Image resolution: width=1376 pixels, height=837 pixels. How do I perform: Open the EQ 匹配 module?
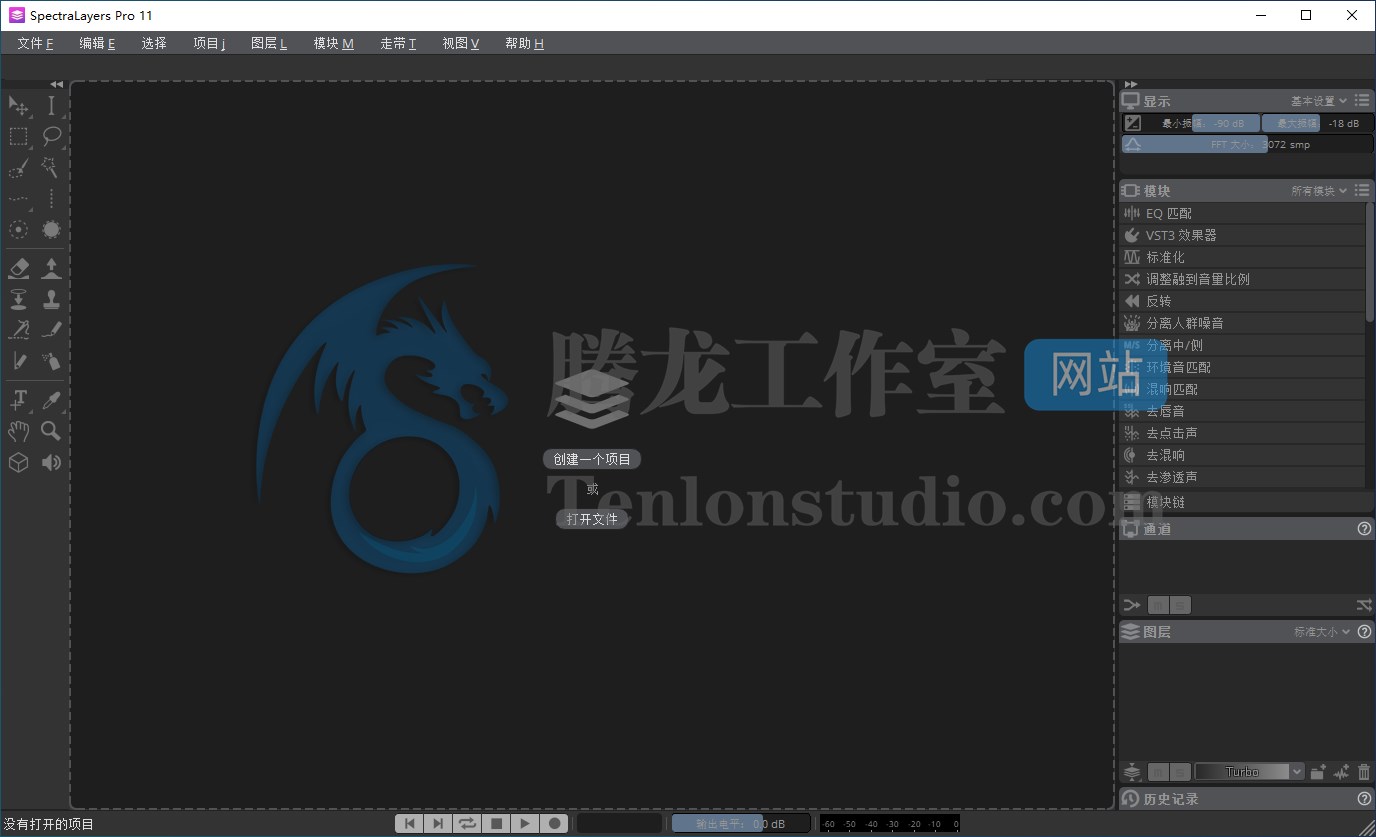(x=1242, y=213)
